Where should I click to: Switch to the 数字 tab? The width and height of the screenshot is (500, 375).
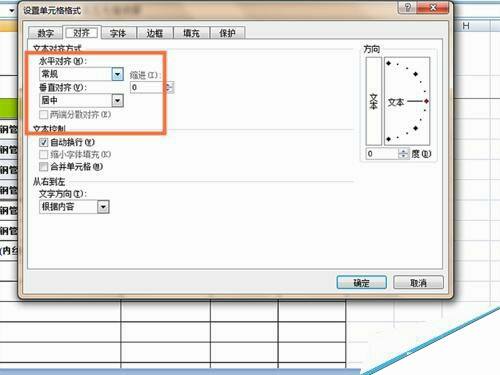click(45, 33)
